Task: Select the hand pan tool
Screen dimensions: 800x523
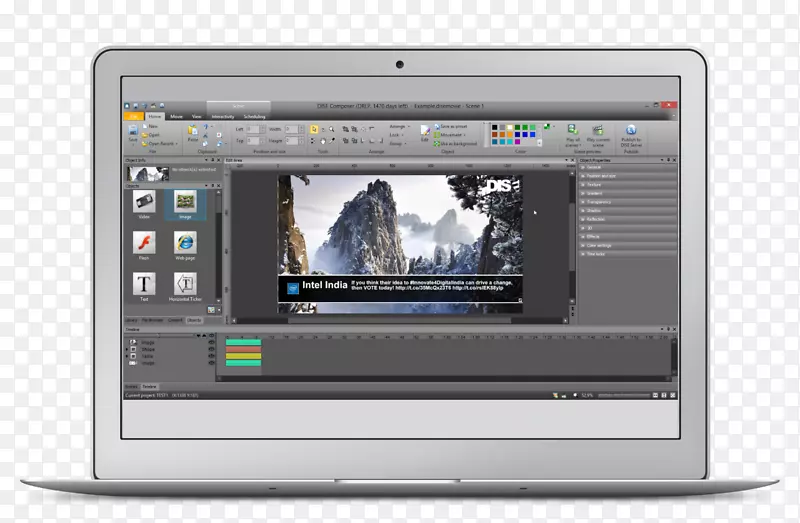Action: [x=322, y=141]
